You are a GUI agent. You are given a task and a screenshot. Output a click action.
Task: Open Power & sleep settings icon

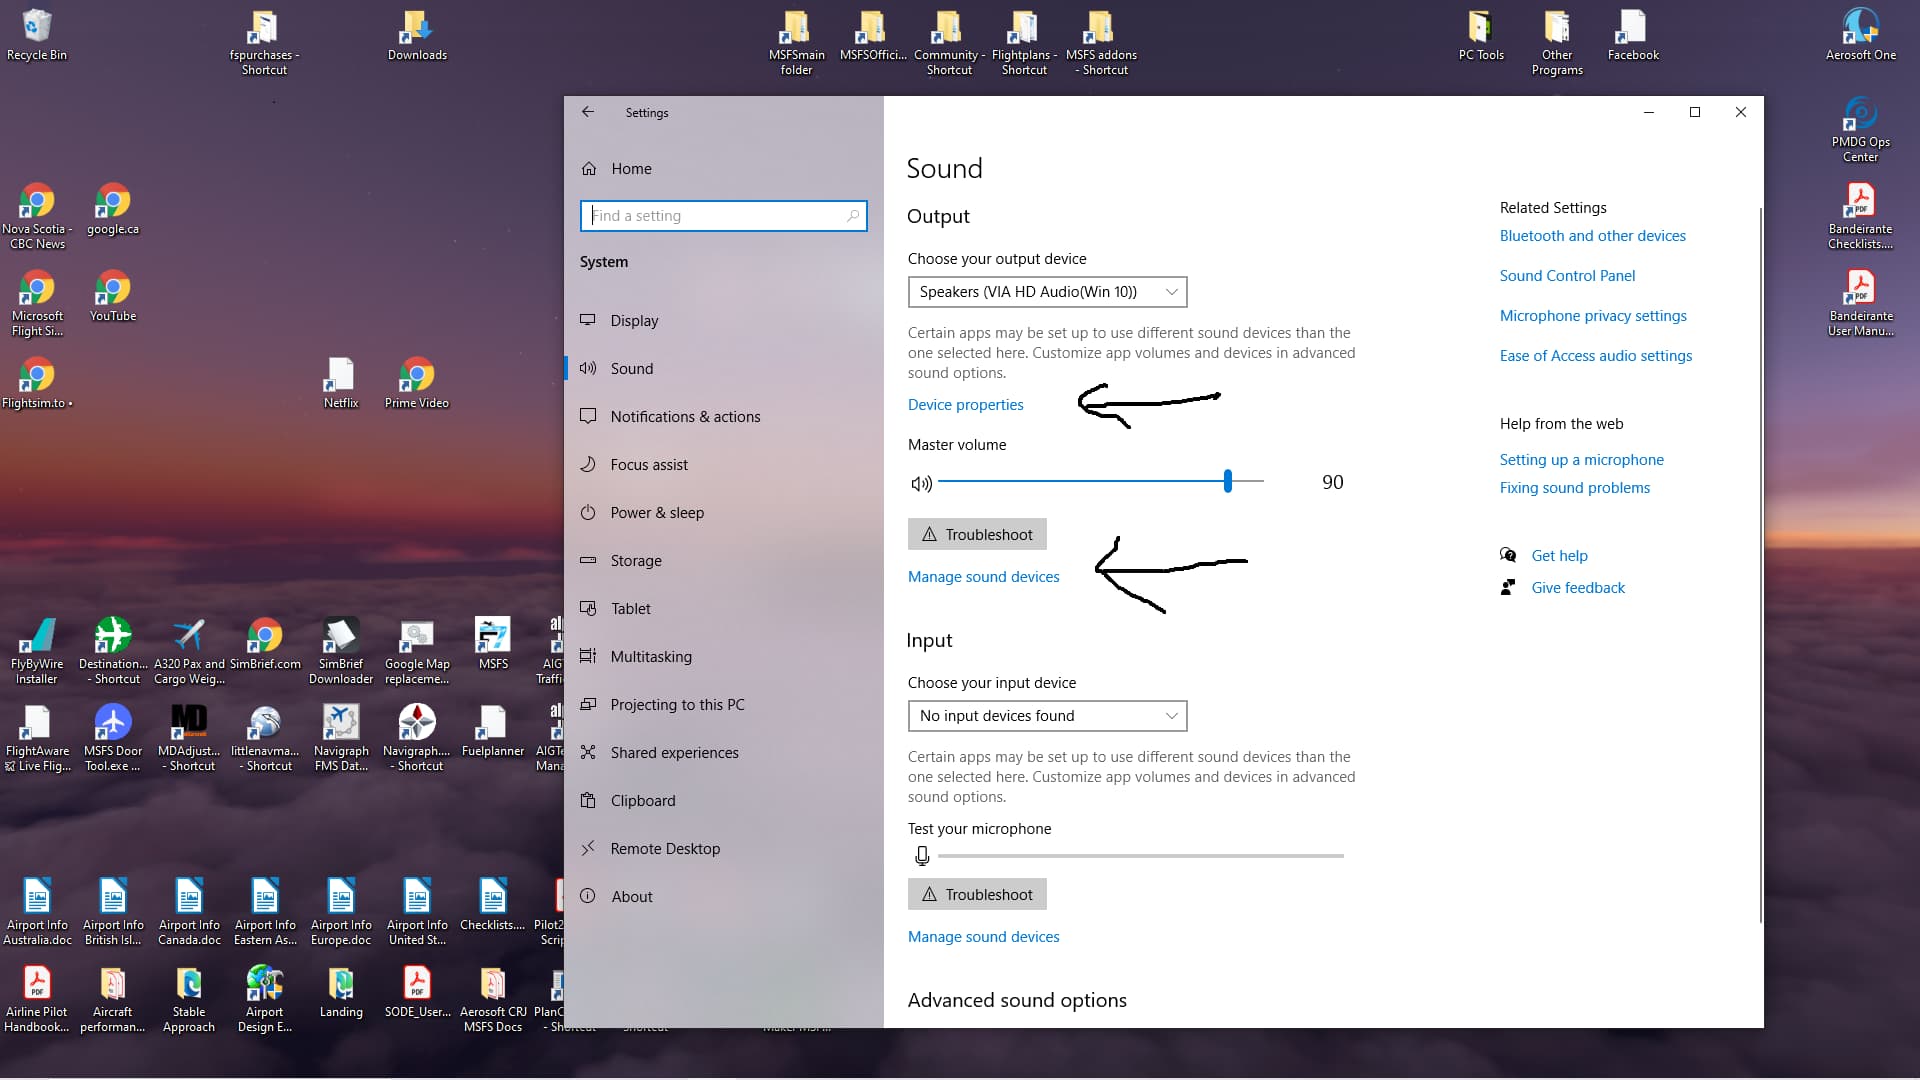pos(590,512)
